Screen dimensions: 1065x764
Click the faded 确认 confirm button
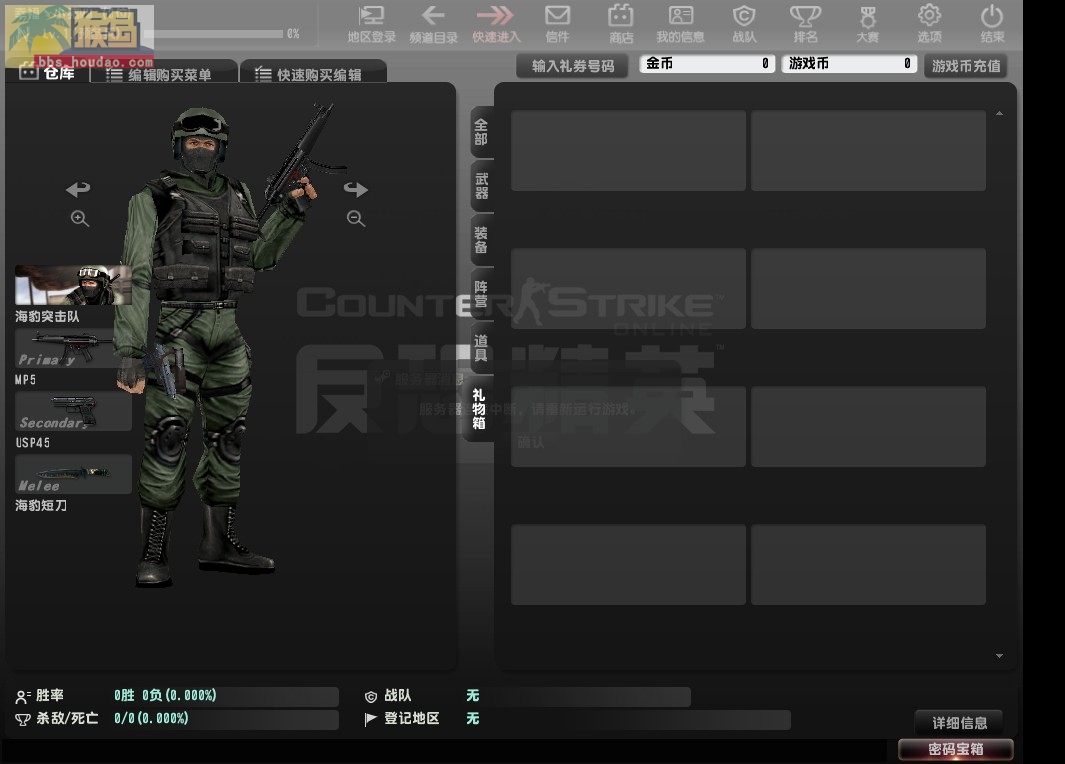coord(530,442)
